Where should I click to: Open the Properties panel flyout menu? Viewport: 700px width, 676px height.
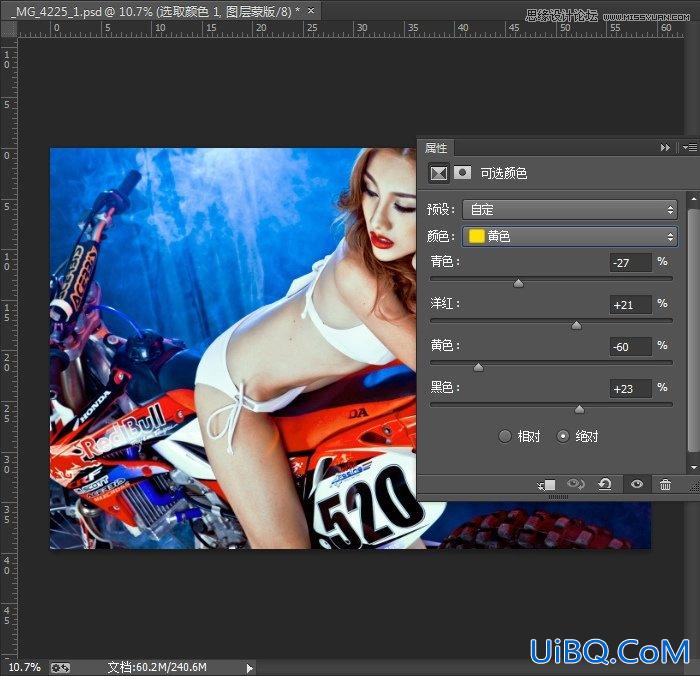click(x=690, y=147)
